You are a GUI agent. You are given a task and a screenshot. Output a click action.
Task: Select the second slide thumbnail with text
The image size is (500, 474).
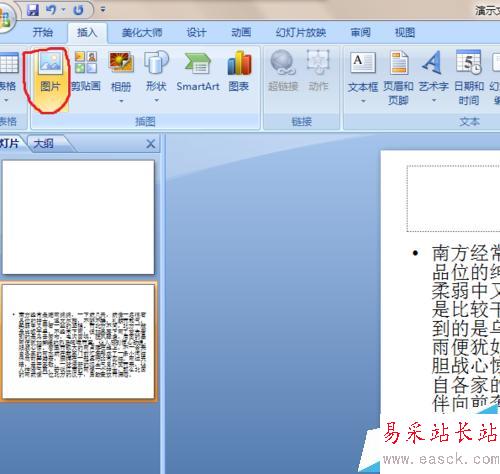pyautogui.click(x=78, y=341)
